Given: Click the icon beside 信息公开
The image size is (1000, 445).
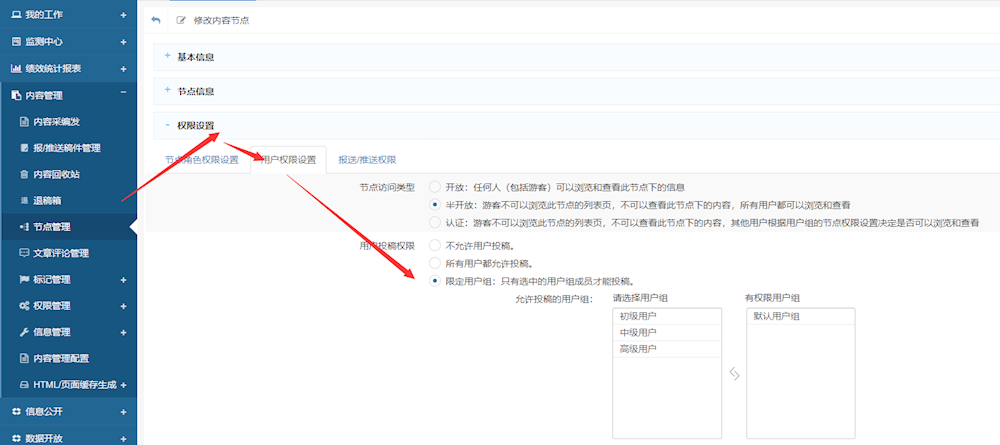Looking at the screenshot, I should (17, 412).
